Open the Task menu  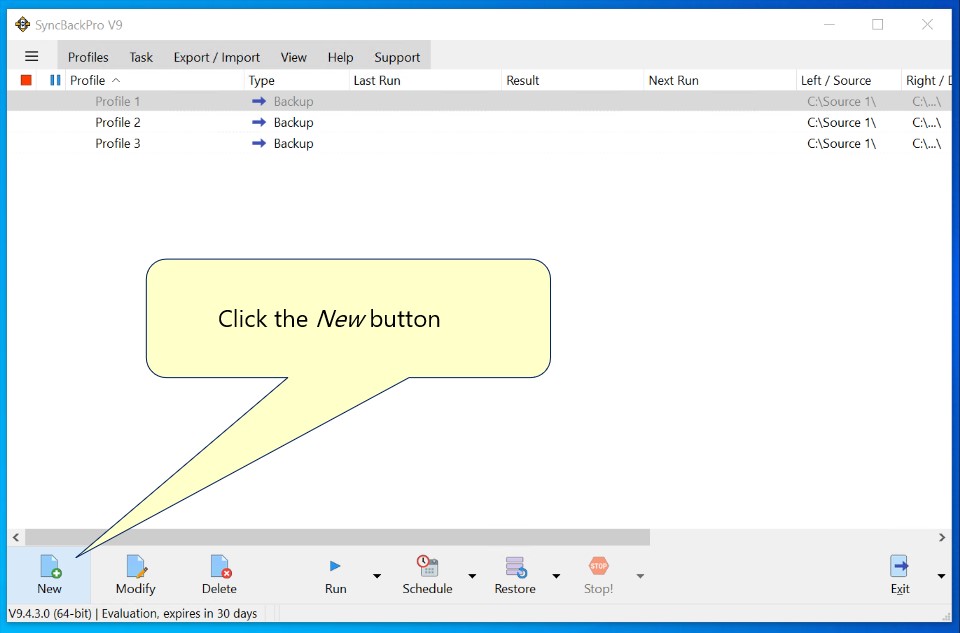[x=141, y=57]
